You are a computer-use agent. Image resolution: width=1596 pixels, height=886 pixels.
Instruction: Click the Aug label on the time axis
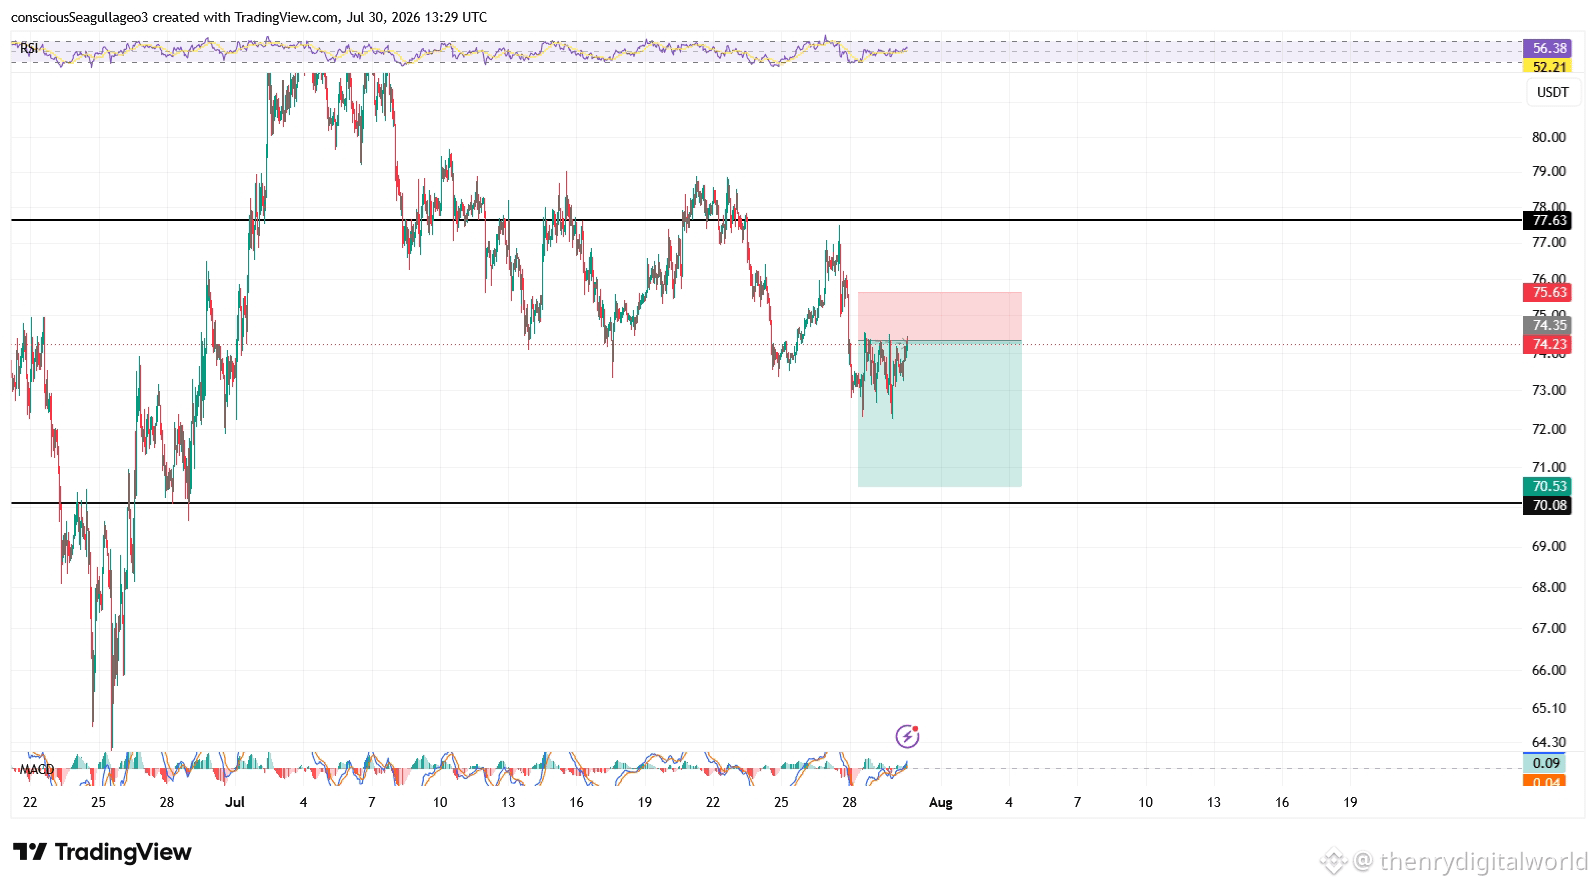tap(941, 802)
